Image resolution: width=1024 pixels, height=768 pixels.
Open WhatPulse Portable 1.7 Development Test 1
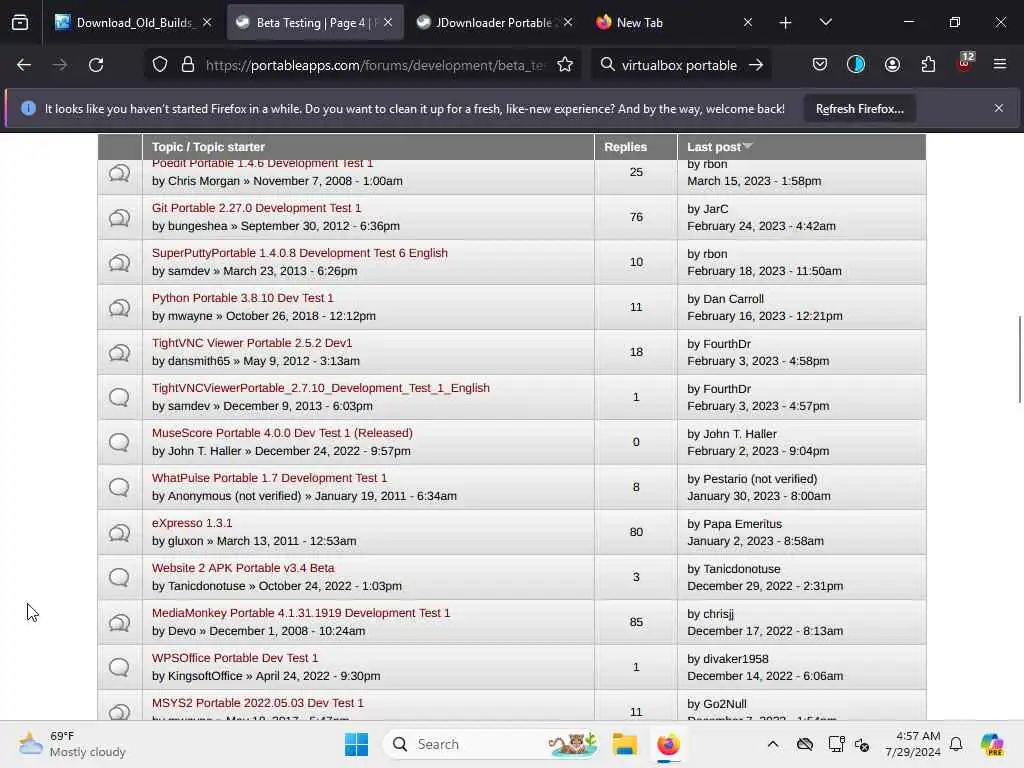pyautogui.click(x=269, y=478)
